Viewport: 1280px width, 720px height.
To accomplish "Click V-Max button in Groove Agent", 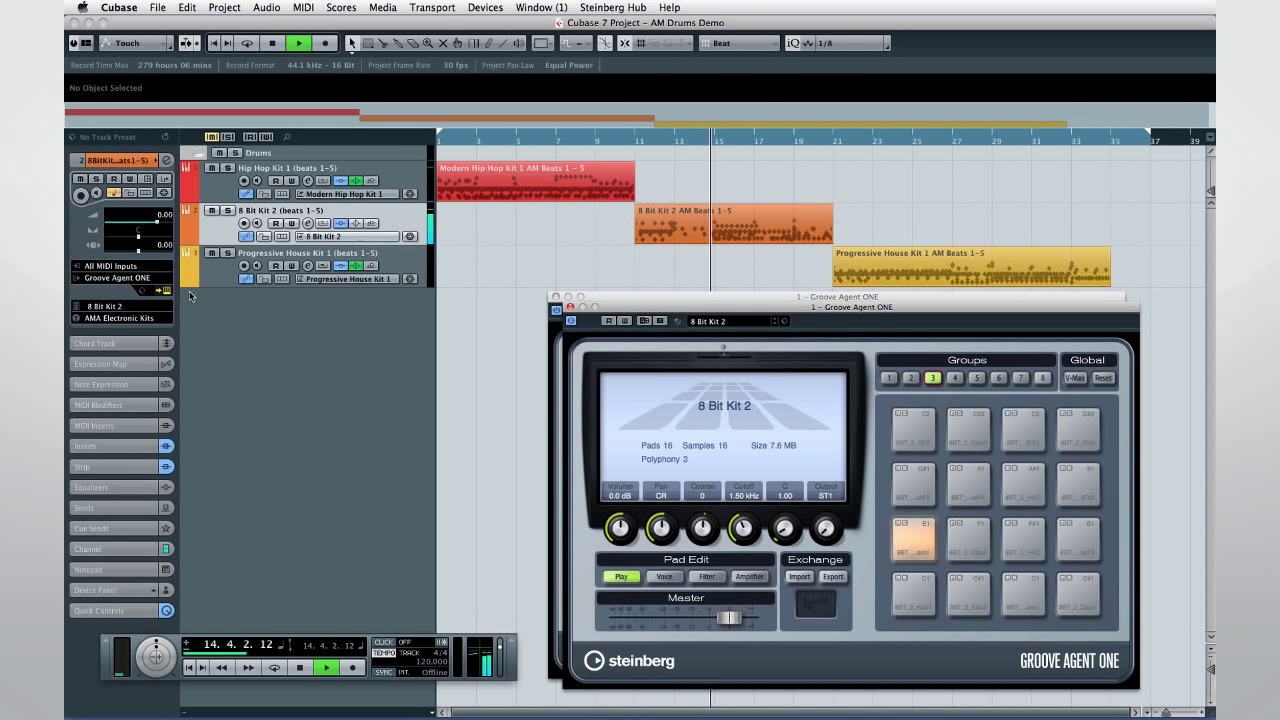I will [1075, 378].
